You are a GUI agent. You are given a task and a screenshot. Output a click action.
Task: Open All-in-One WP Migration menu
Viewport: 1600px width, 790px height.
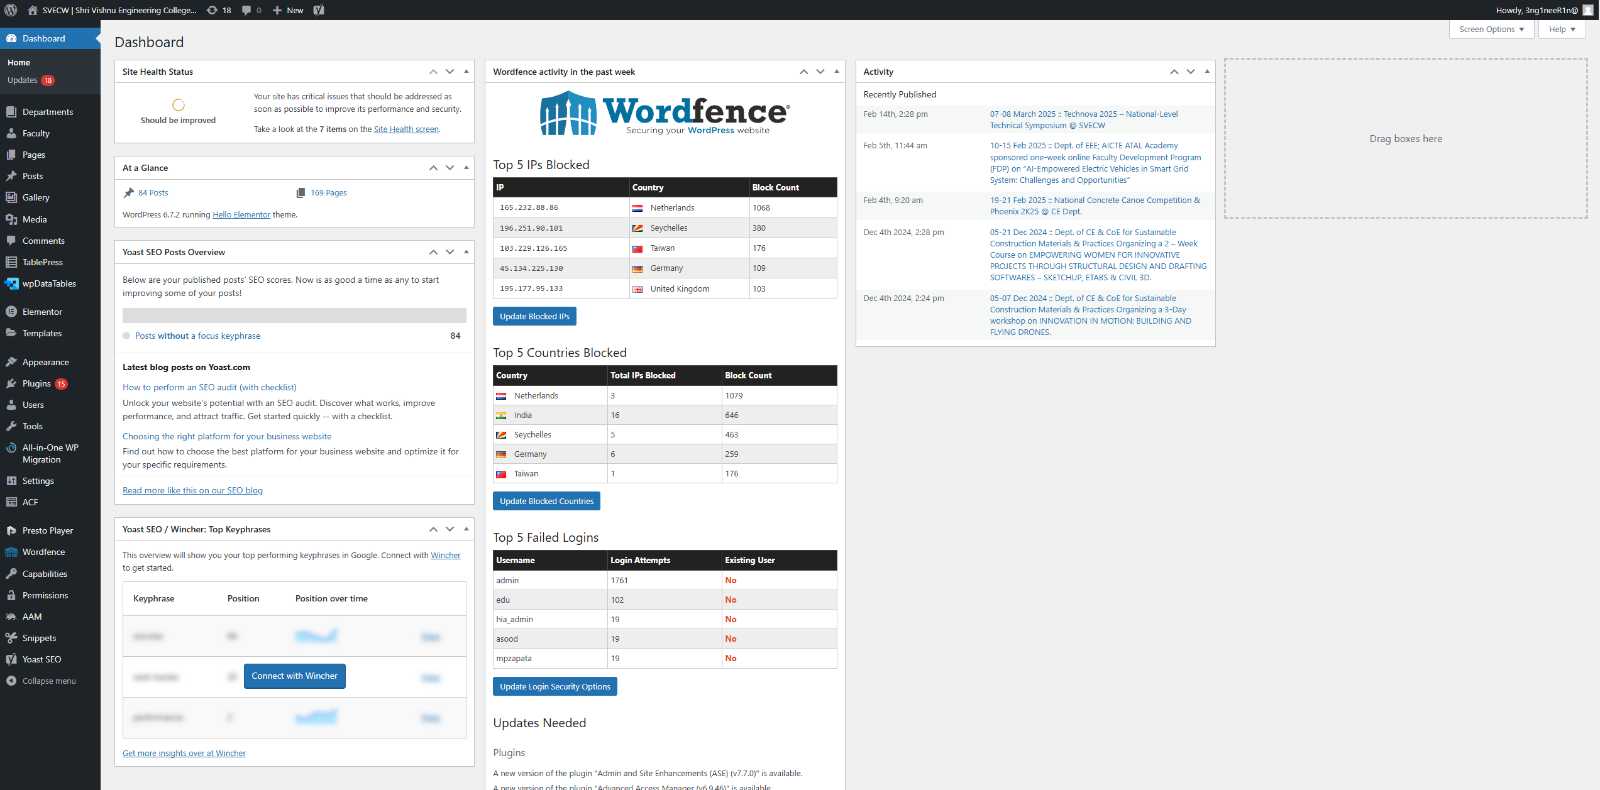[x=50, y=454]
